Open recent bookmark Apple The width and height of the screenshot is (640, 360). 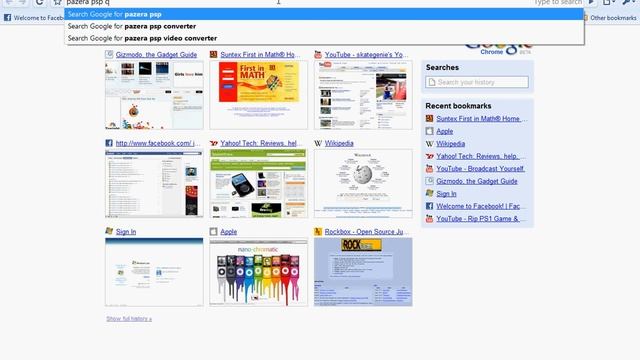(x=444, y=131)
